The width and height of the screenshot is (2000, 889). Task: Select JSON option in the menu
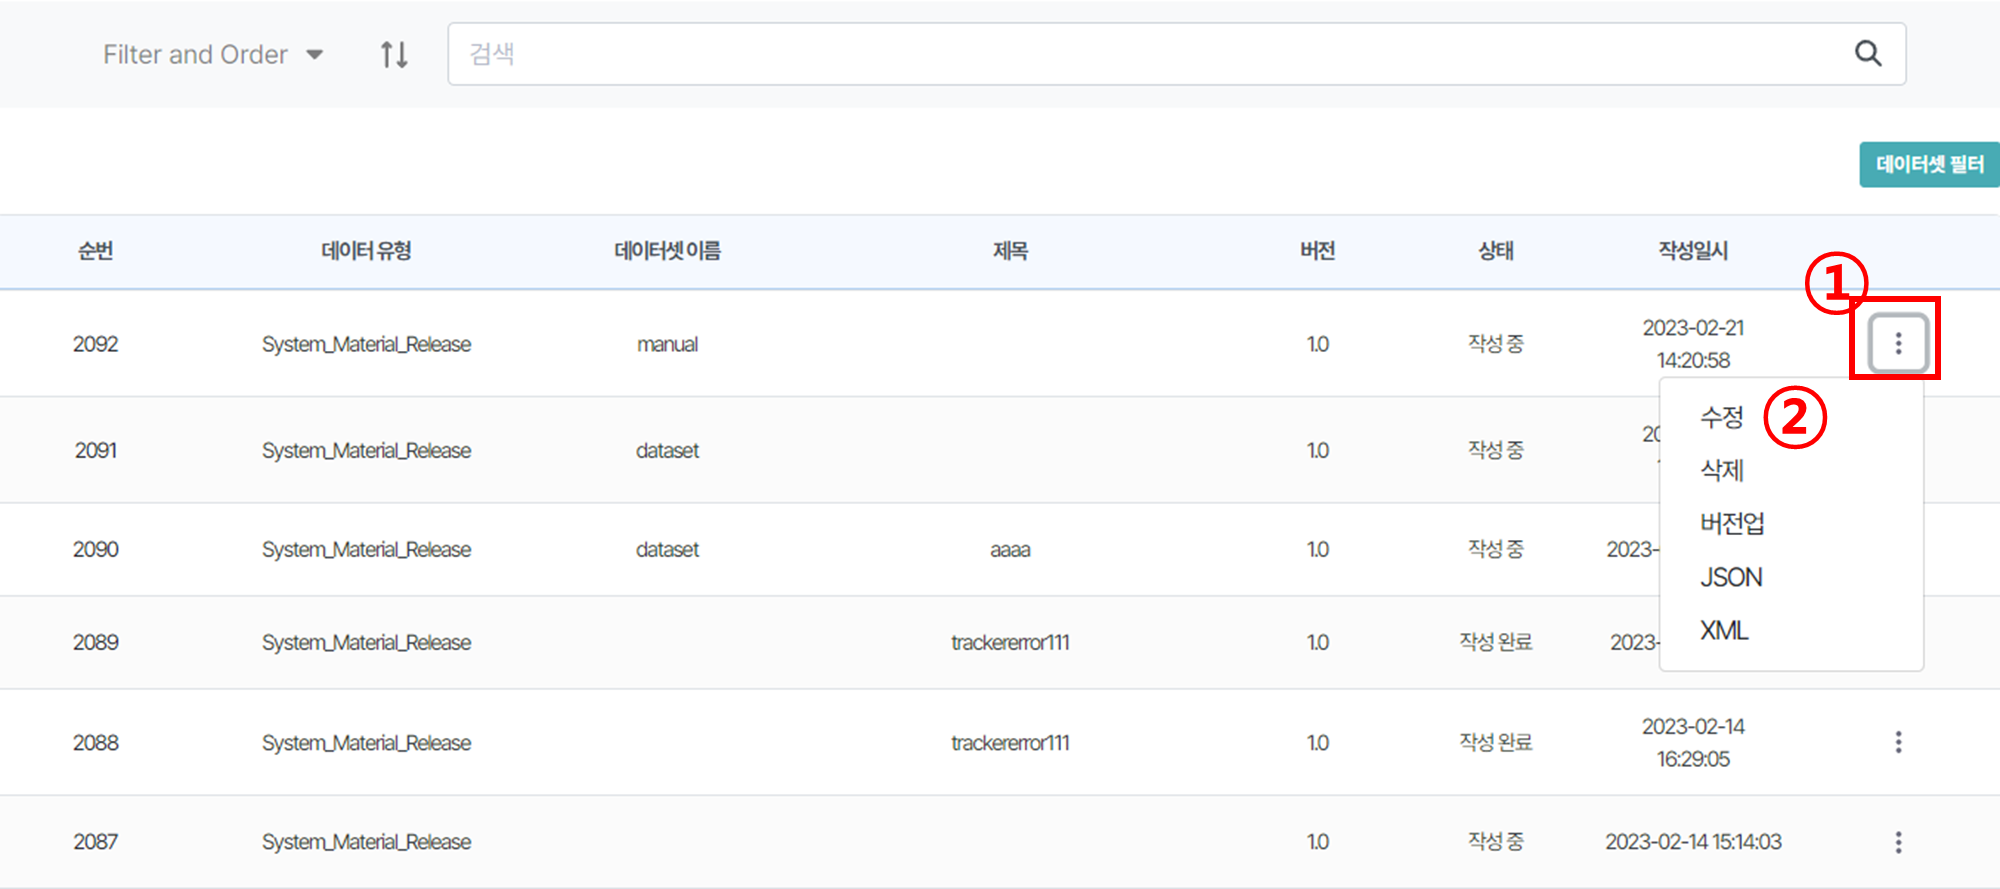(1731, 577)
